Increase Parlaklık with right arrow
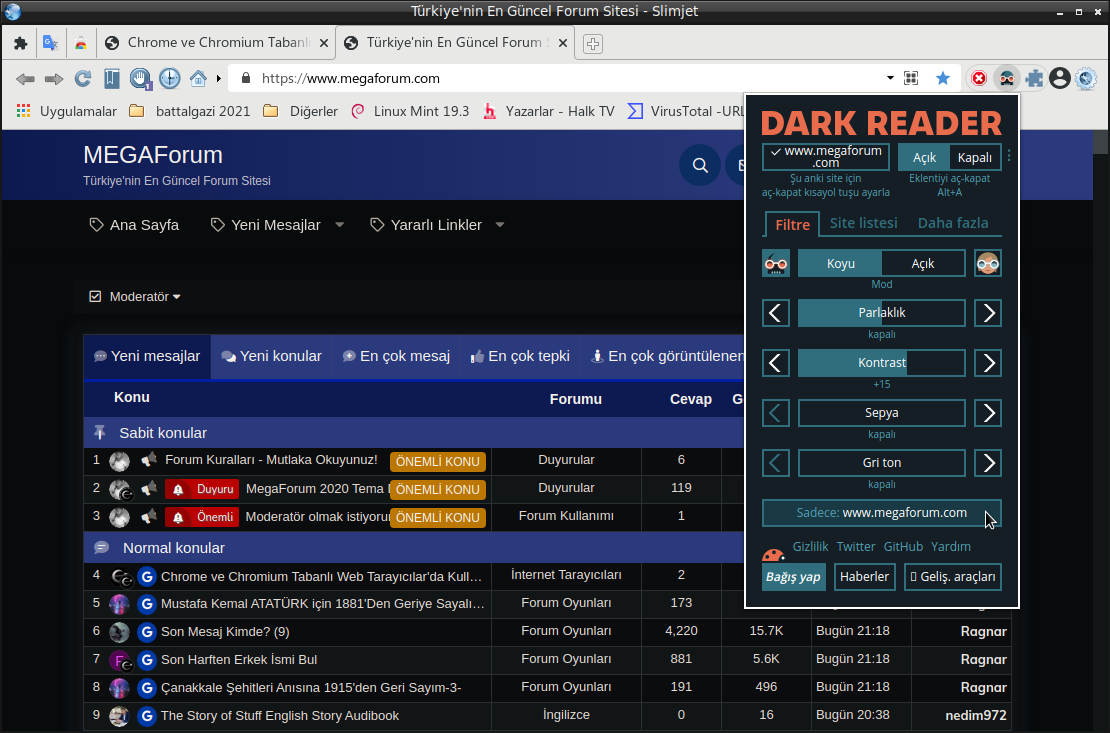Screen dimensions: 1110x733 click(x=988, y=313)
